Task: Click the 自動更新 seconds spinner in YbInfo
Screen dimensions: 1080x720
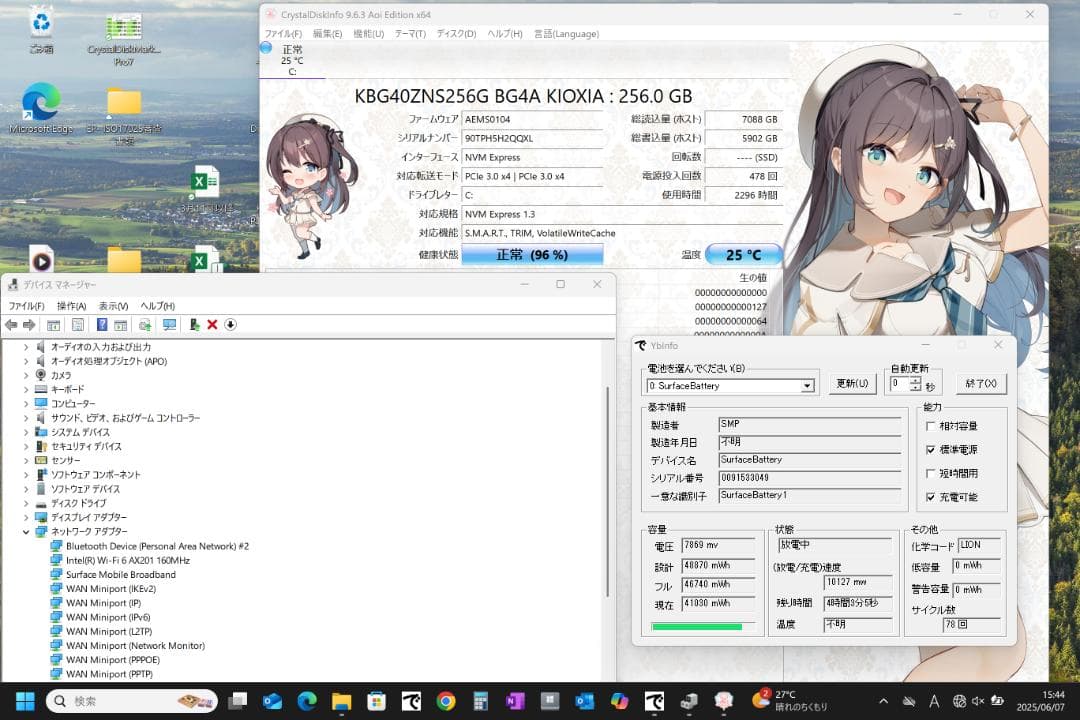Action: (x=915, y=384)
